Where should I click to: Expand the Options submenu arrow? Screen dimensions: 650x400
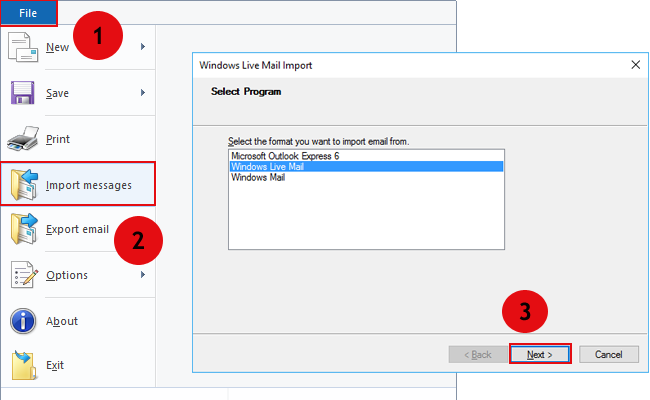pos(143,274)
